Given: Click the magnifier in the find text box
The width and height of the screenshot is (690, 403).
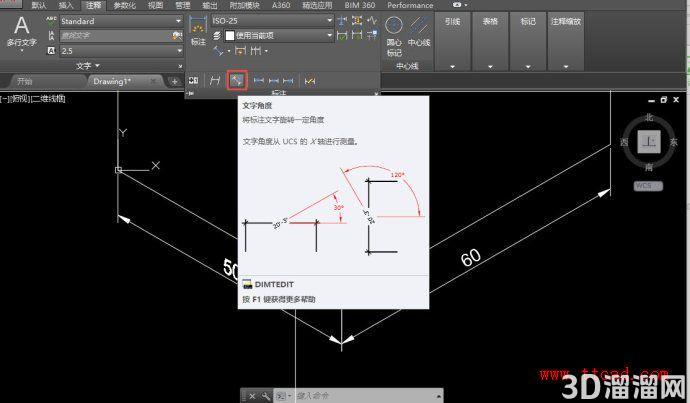Looking at the screenshot, I should 177,36.
